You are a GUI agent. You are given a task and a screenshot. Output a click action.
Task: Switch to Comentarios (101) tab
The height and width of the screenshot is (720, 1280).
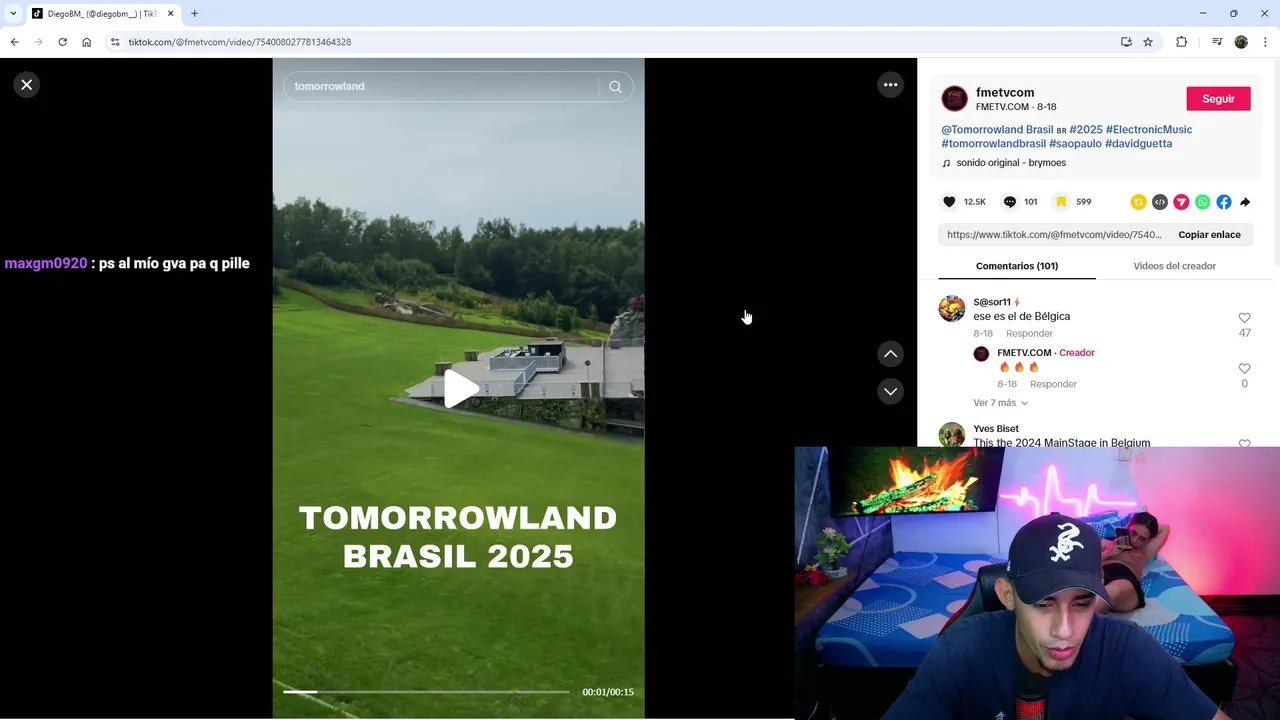[1017, 266]
